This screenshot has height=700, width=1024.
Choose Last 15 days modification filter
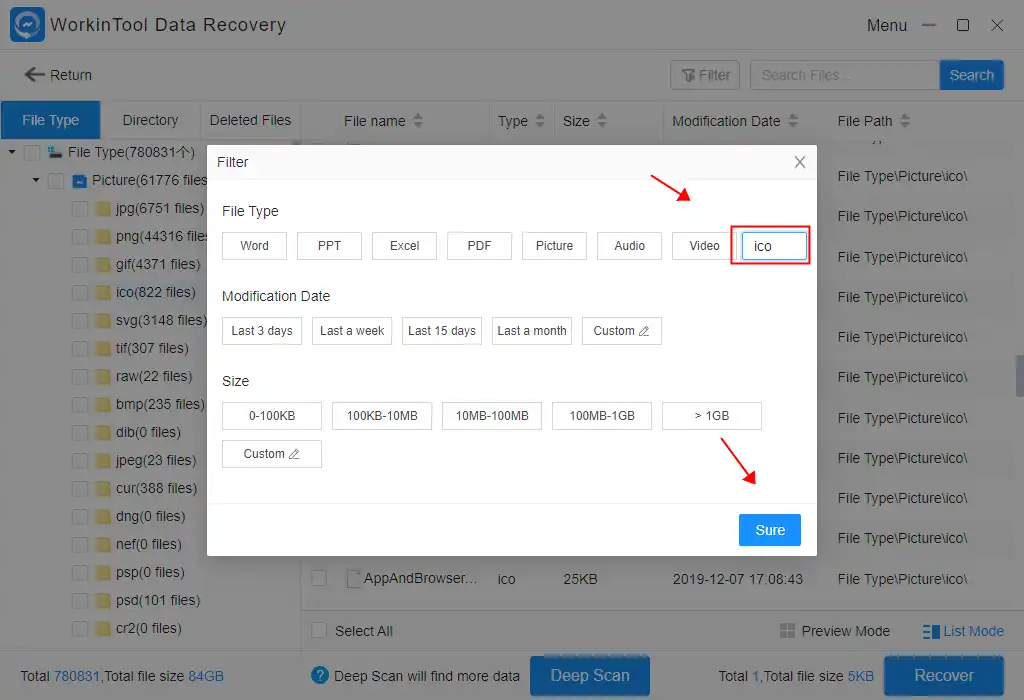[442, 331]
